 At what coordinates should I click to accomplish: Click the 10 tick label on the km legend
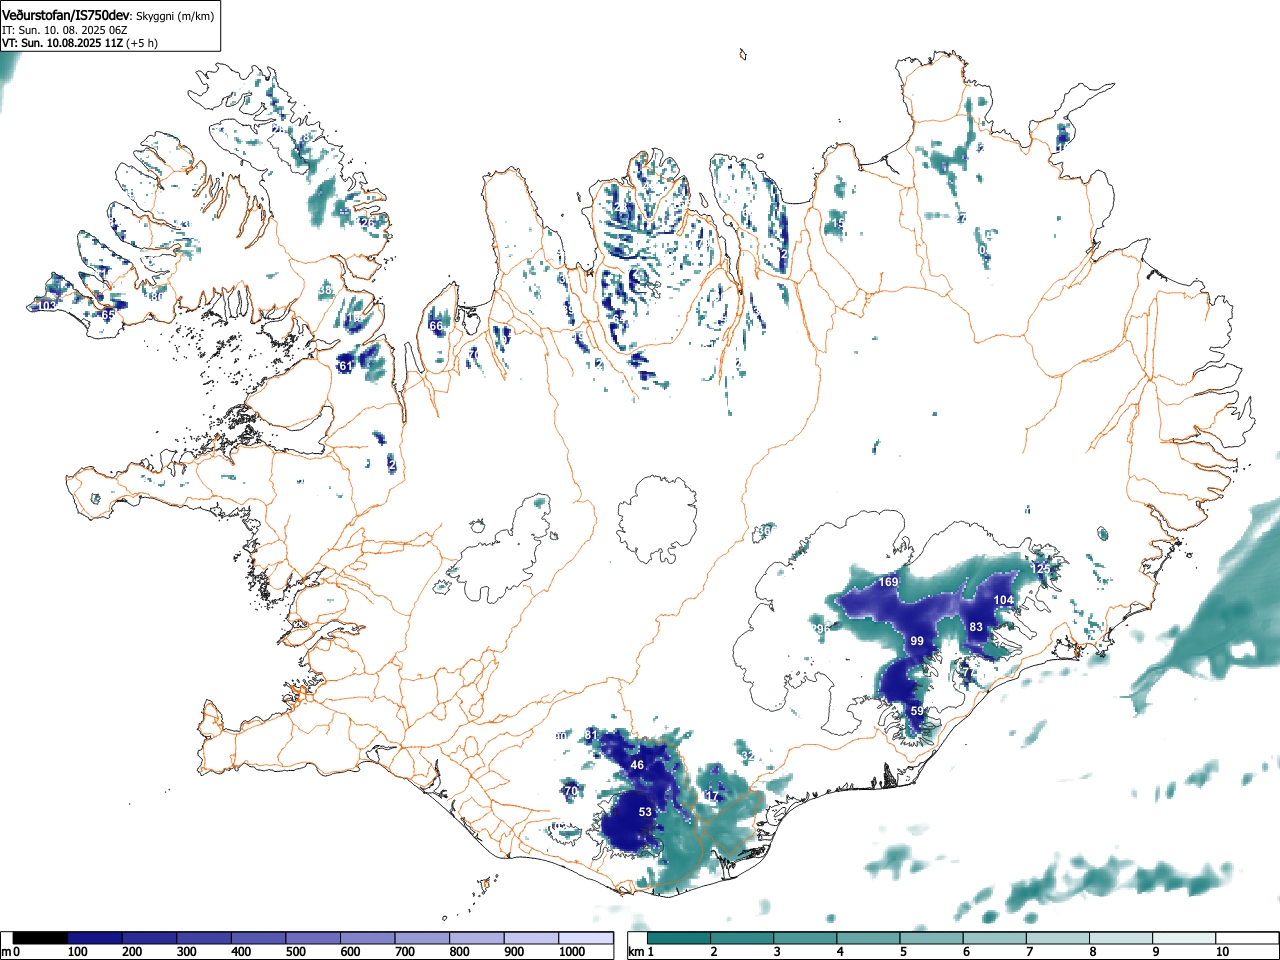(x=1222, y=952)
